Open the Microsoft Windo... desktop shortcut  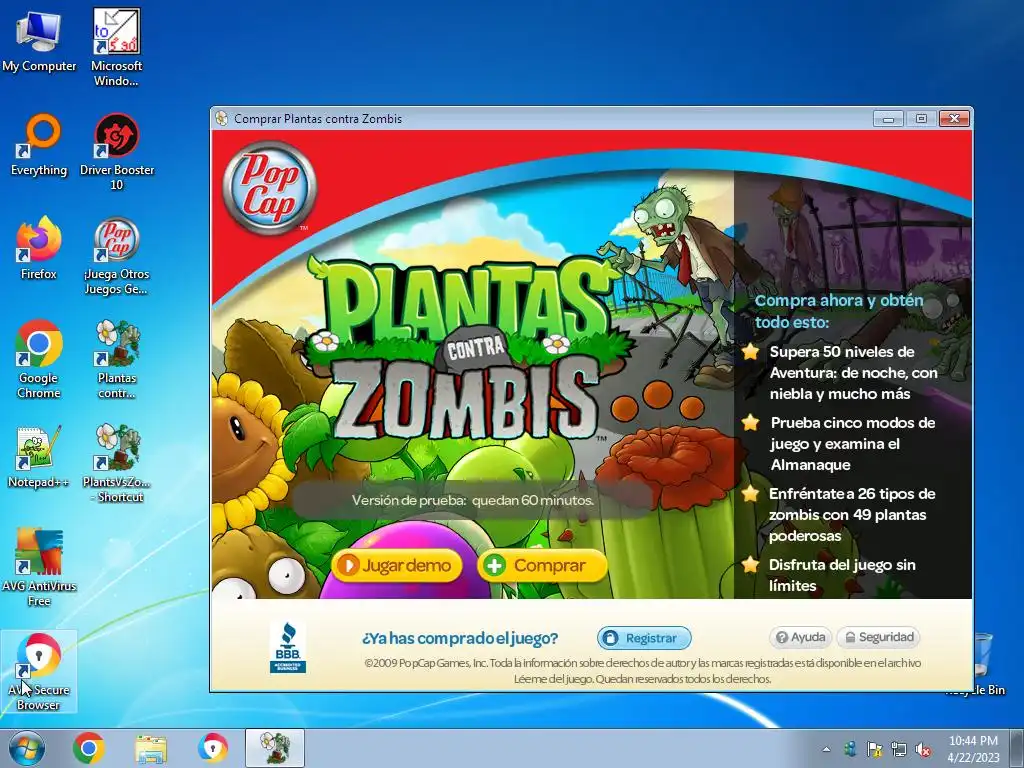[116, 48]
